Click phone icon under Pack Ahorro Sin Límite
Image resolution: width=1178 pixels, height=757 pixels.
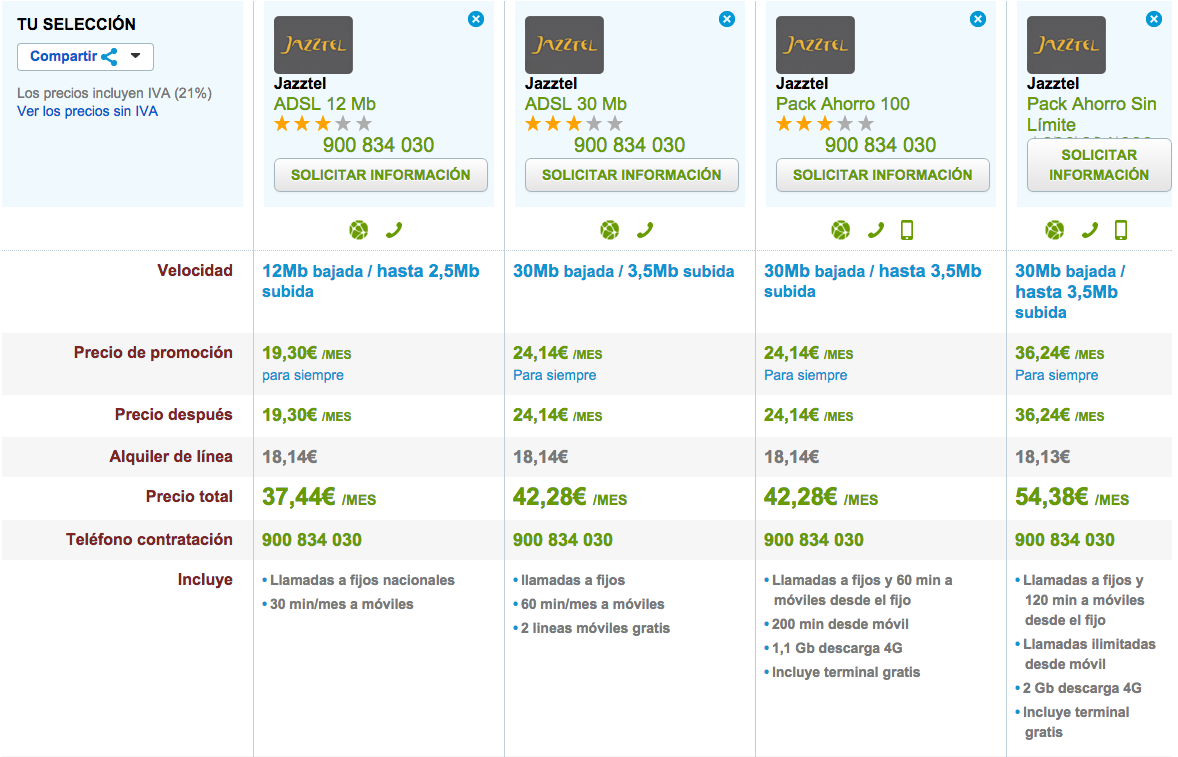tap(1089, 230)
